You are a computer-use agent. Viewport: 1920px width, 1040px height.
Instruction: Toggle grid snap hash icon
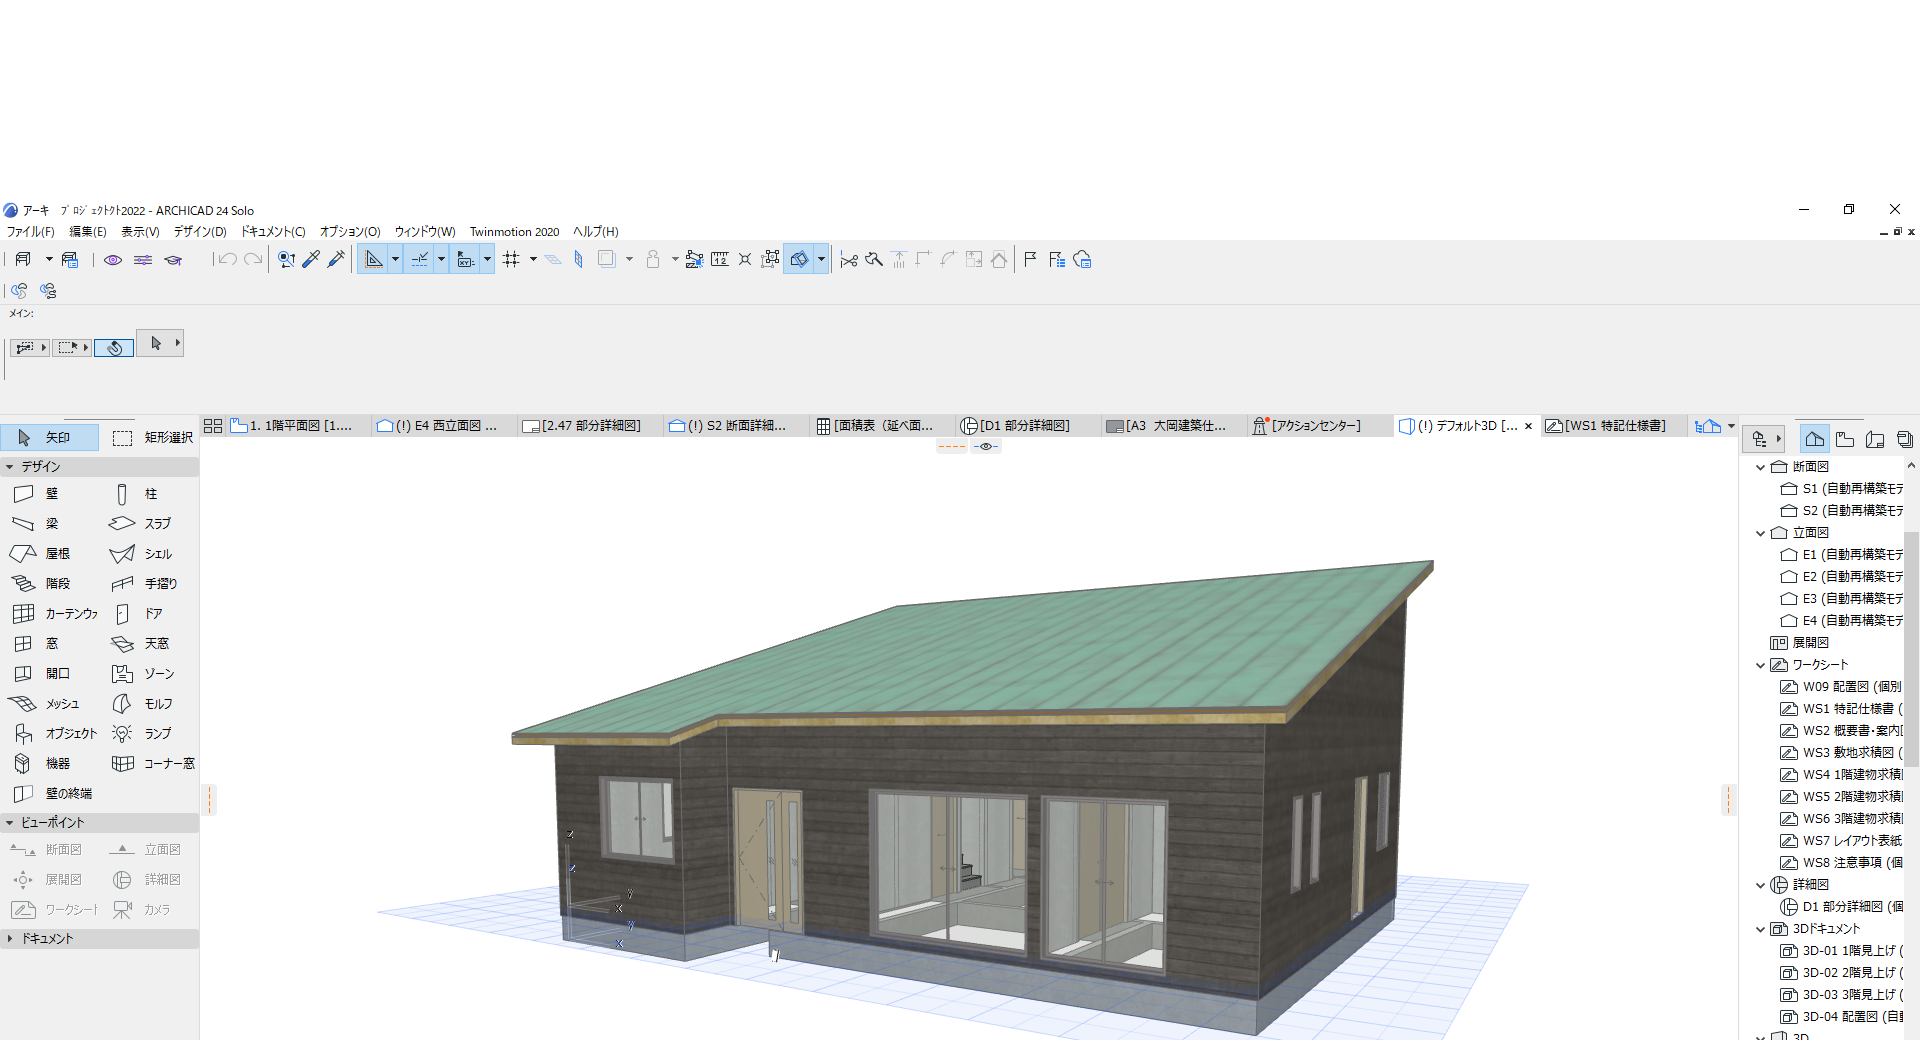click(511, 260)
